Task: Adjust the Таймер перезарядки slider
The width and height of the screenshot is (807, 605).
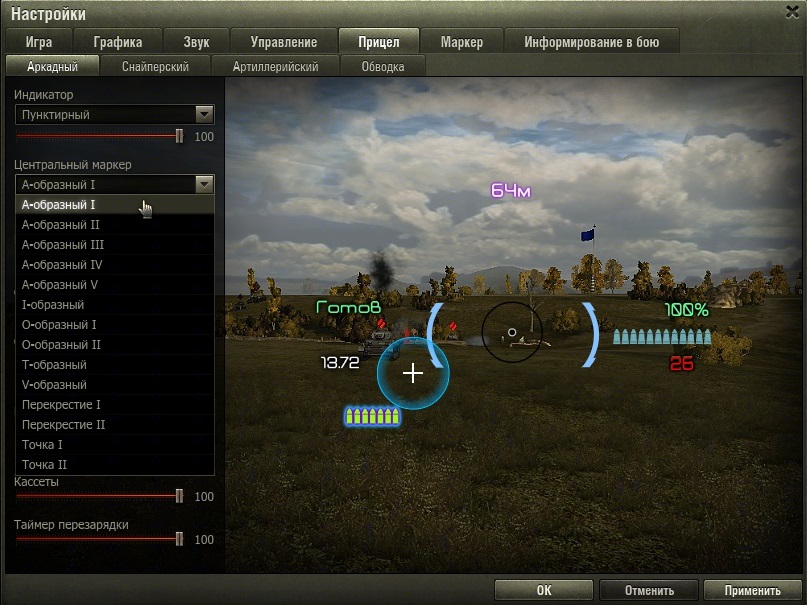Action: point(179,539)
